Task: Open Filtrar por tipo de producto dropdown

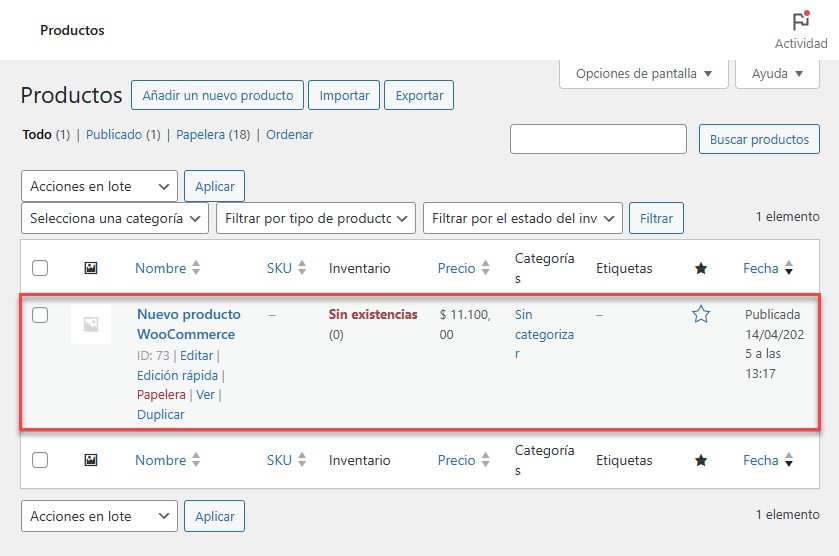Action: (315, 218)
